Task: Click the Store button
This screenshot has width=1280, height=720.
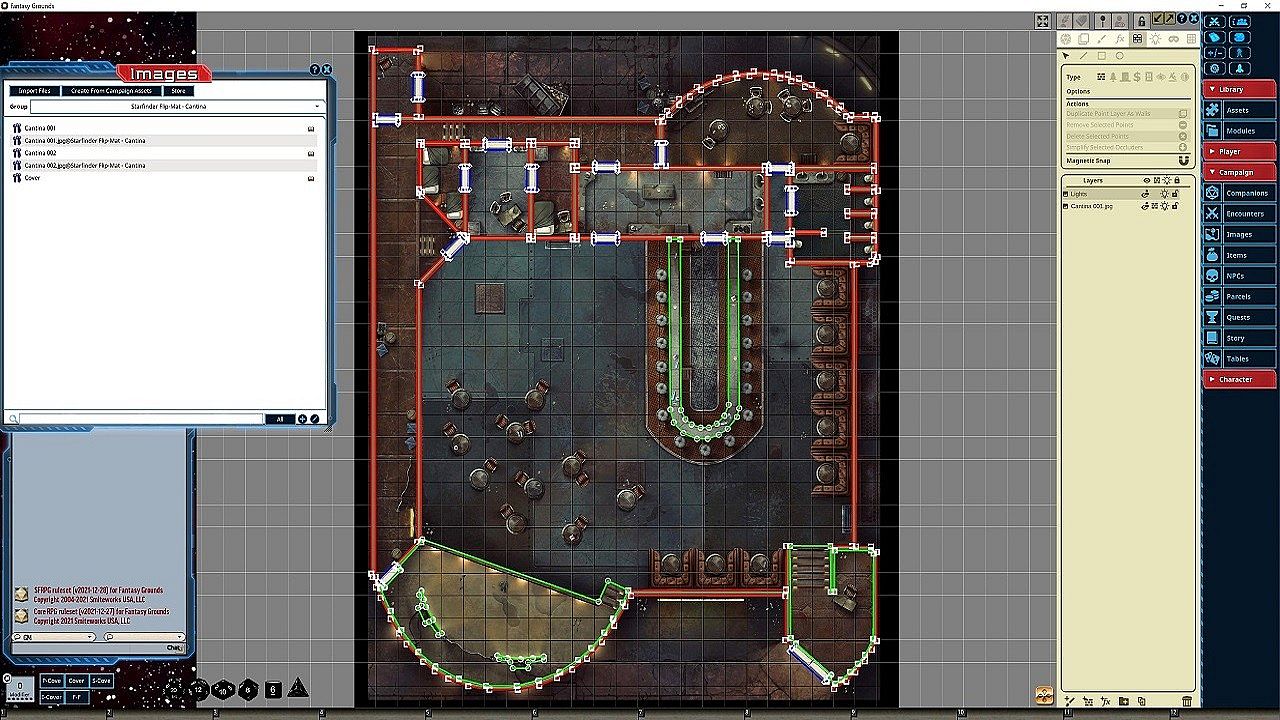Action: (178, 91)
